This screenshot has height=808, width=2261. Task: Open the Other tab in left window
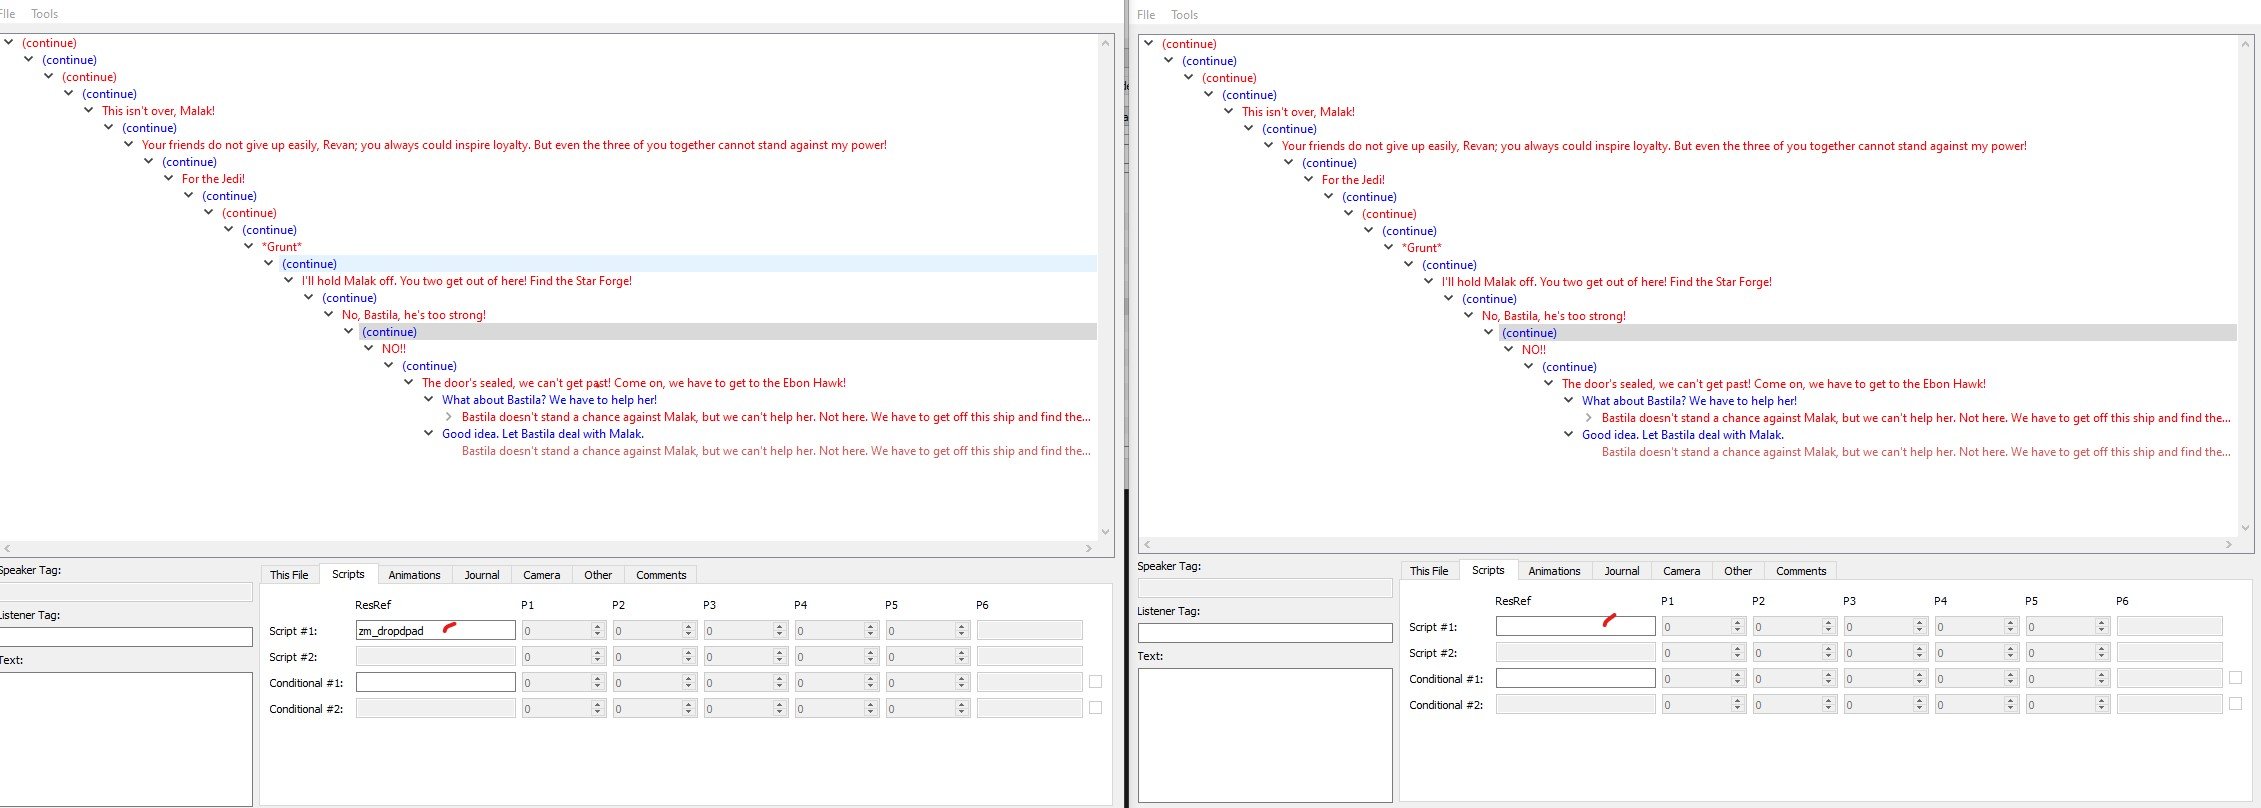click(x=598, y=575)
